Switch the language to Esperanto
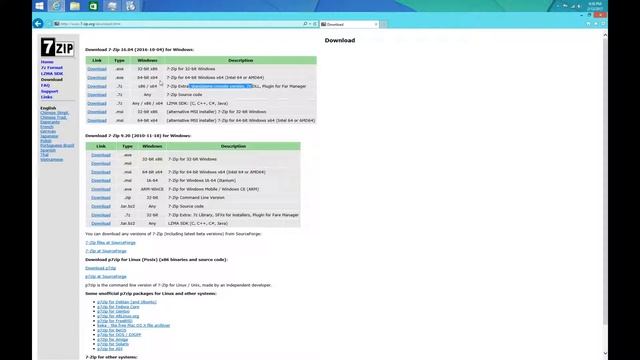The width and height of the screenshot is (640, 360). (50, 122)
